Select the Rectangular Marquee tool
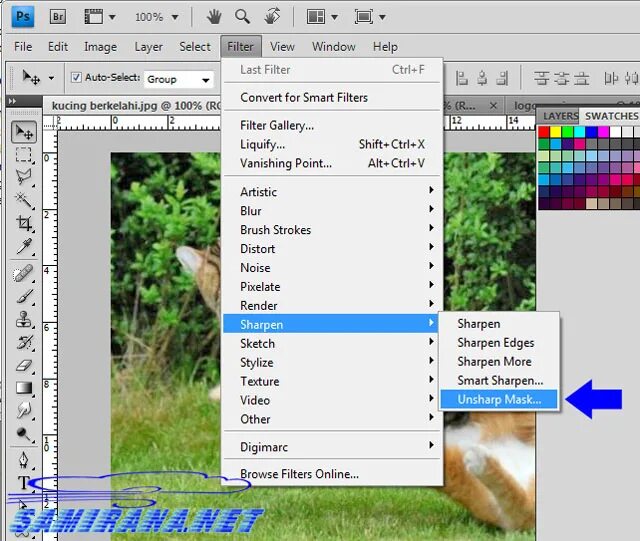The image size is (640, 541). pyautogui.click(x=24, y=155)
